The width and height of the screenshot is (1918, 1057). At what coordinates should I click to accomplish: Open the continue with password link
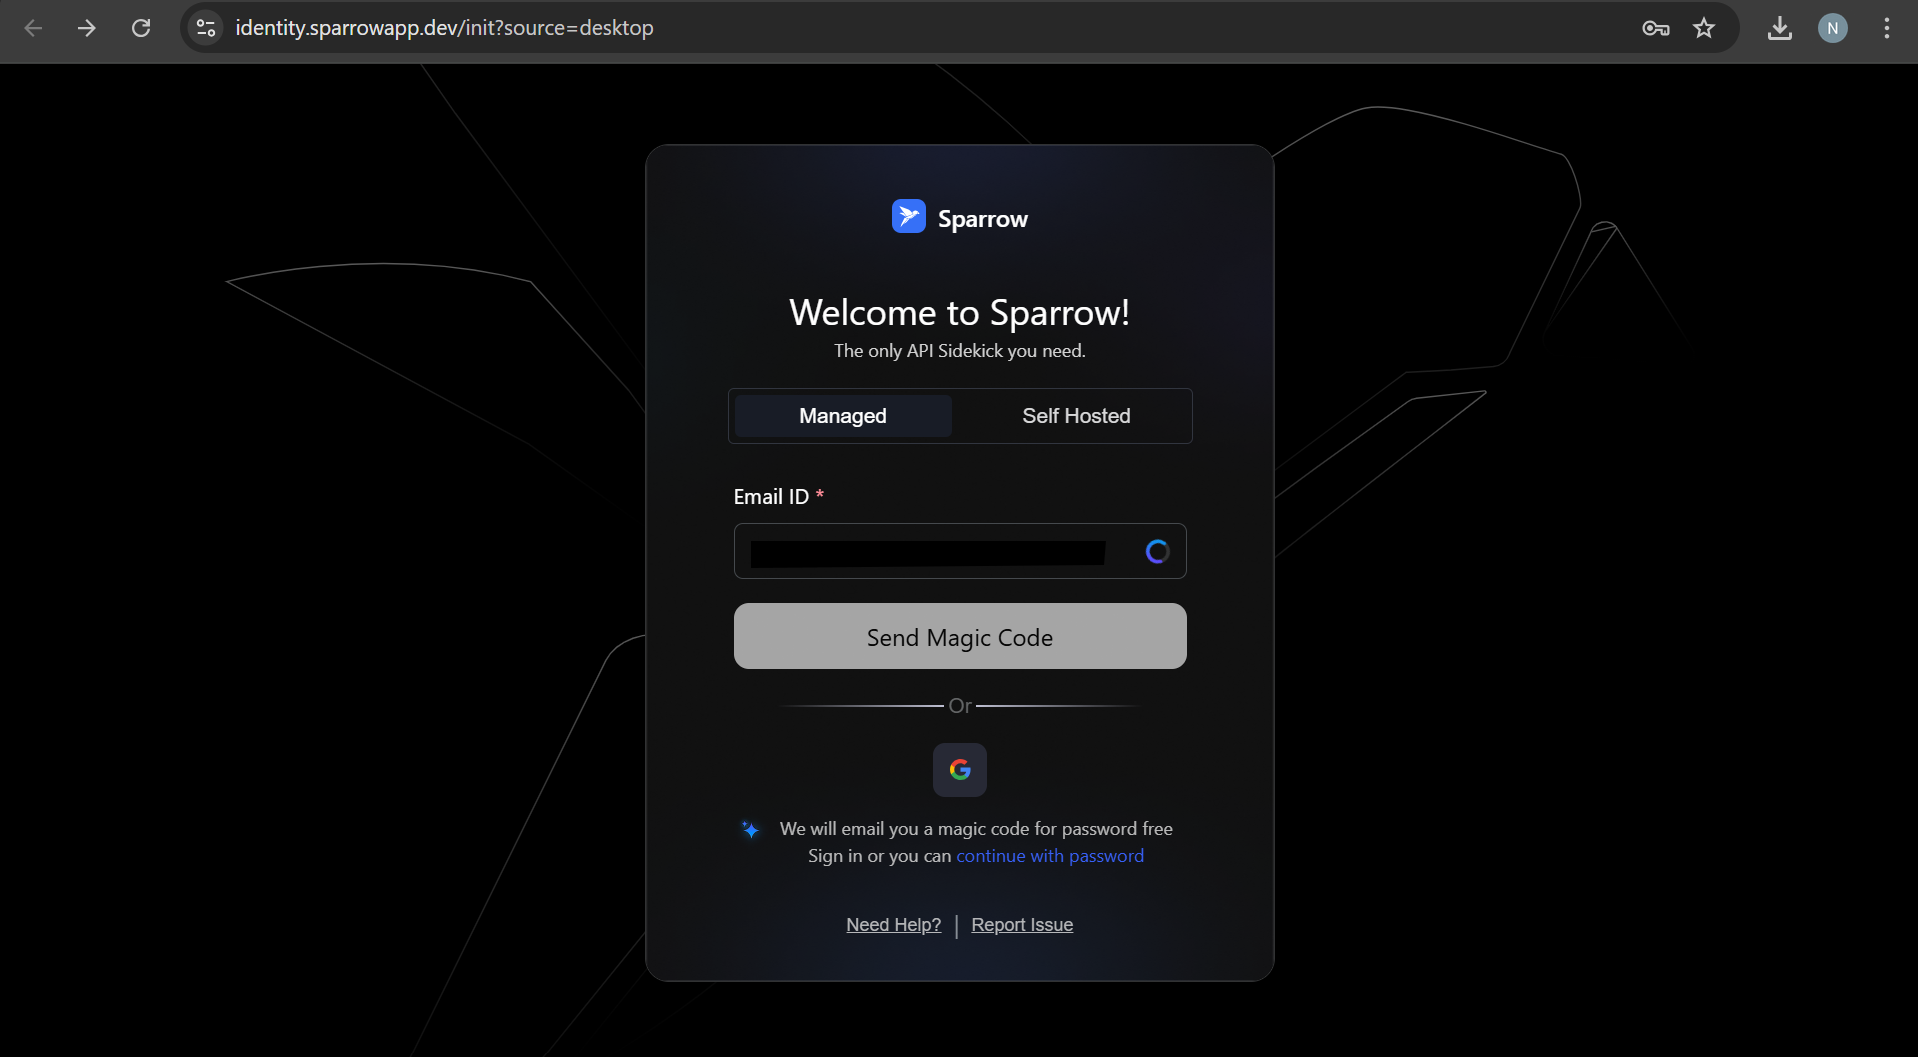[1050, 856]
